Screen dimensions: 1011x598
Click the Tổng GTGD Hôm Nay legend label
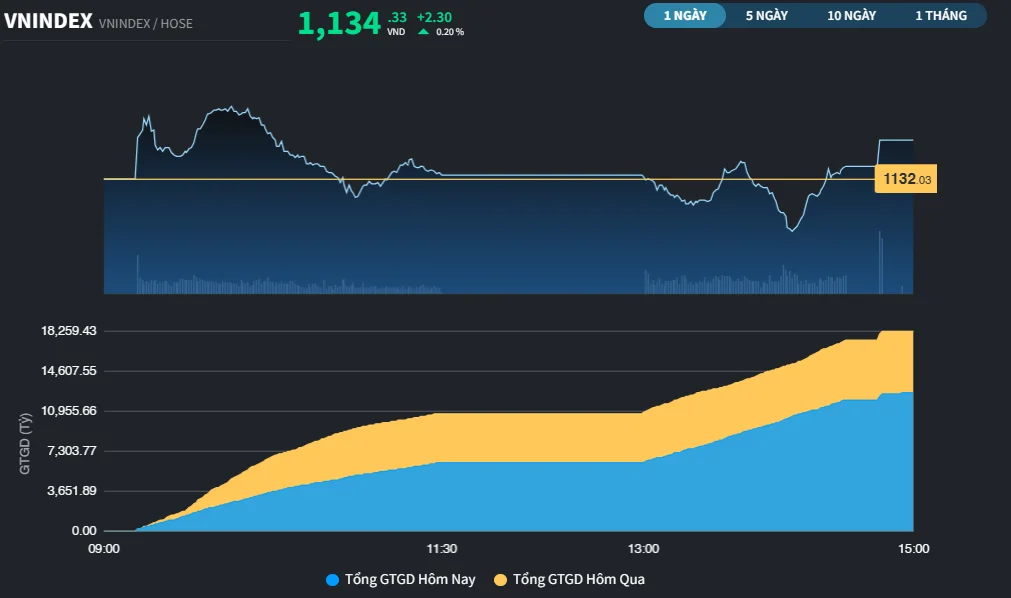point(410,579)
